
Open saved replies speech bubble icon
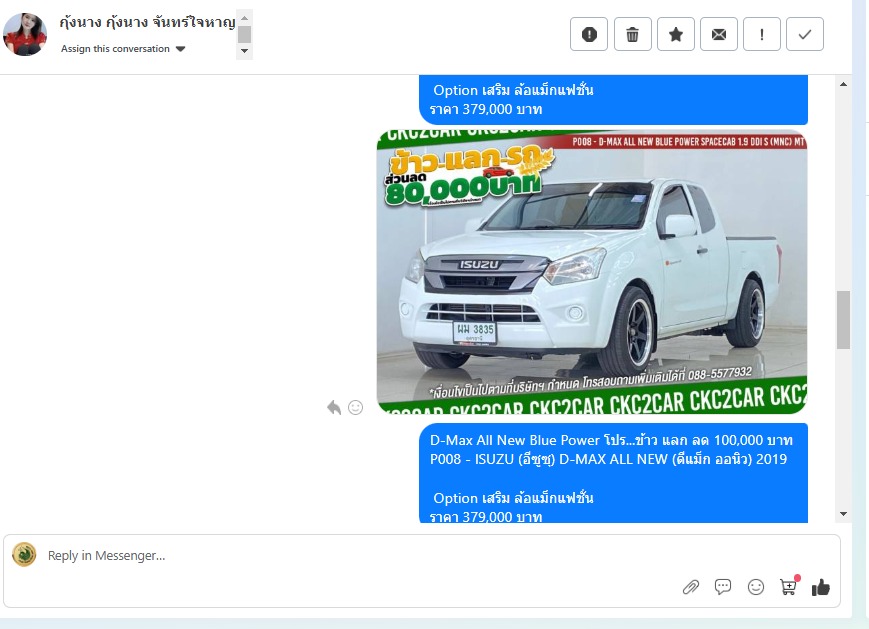(x=723, y=587)
